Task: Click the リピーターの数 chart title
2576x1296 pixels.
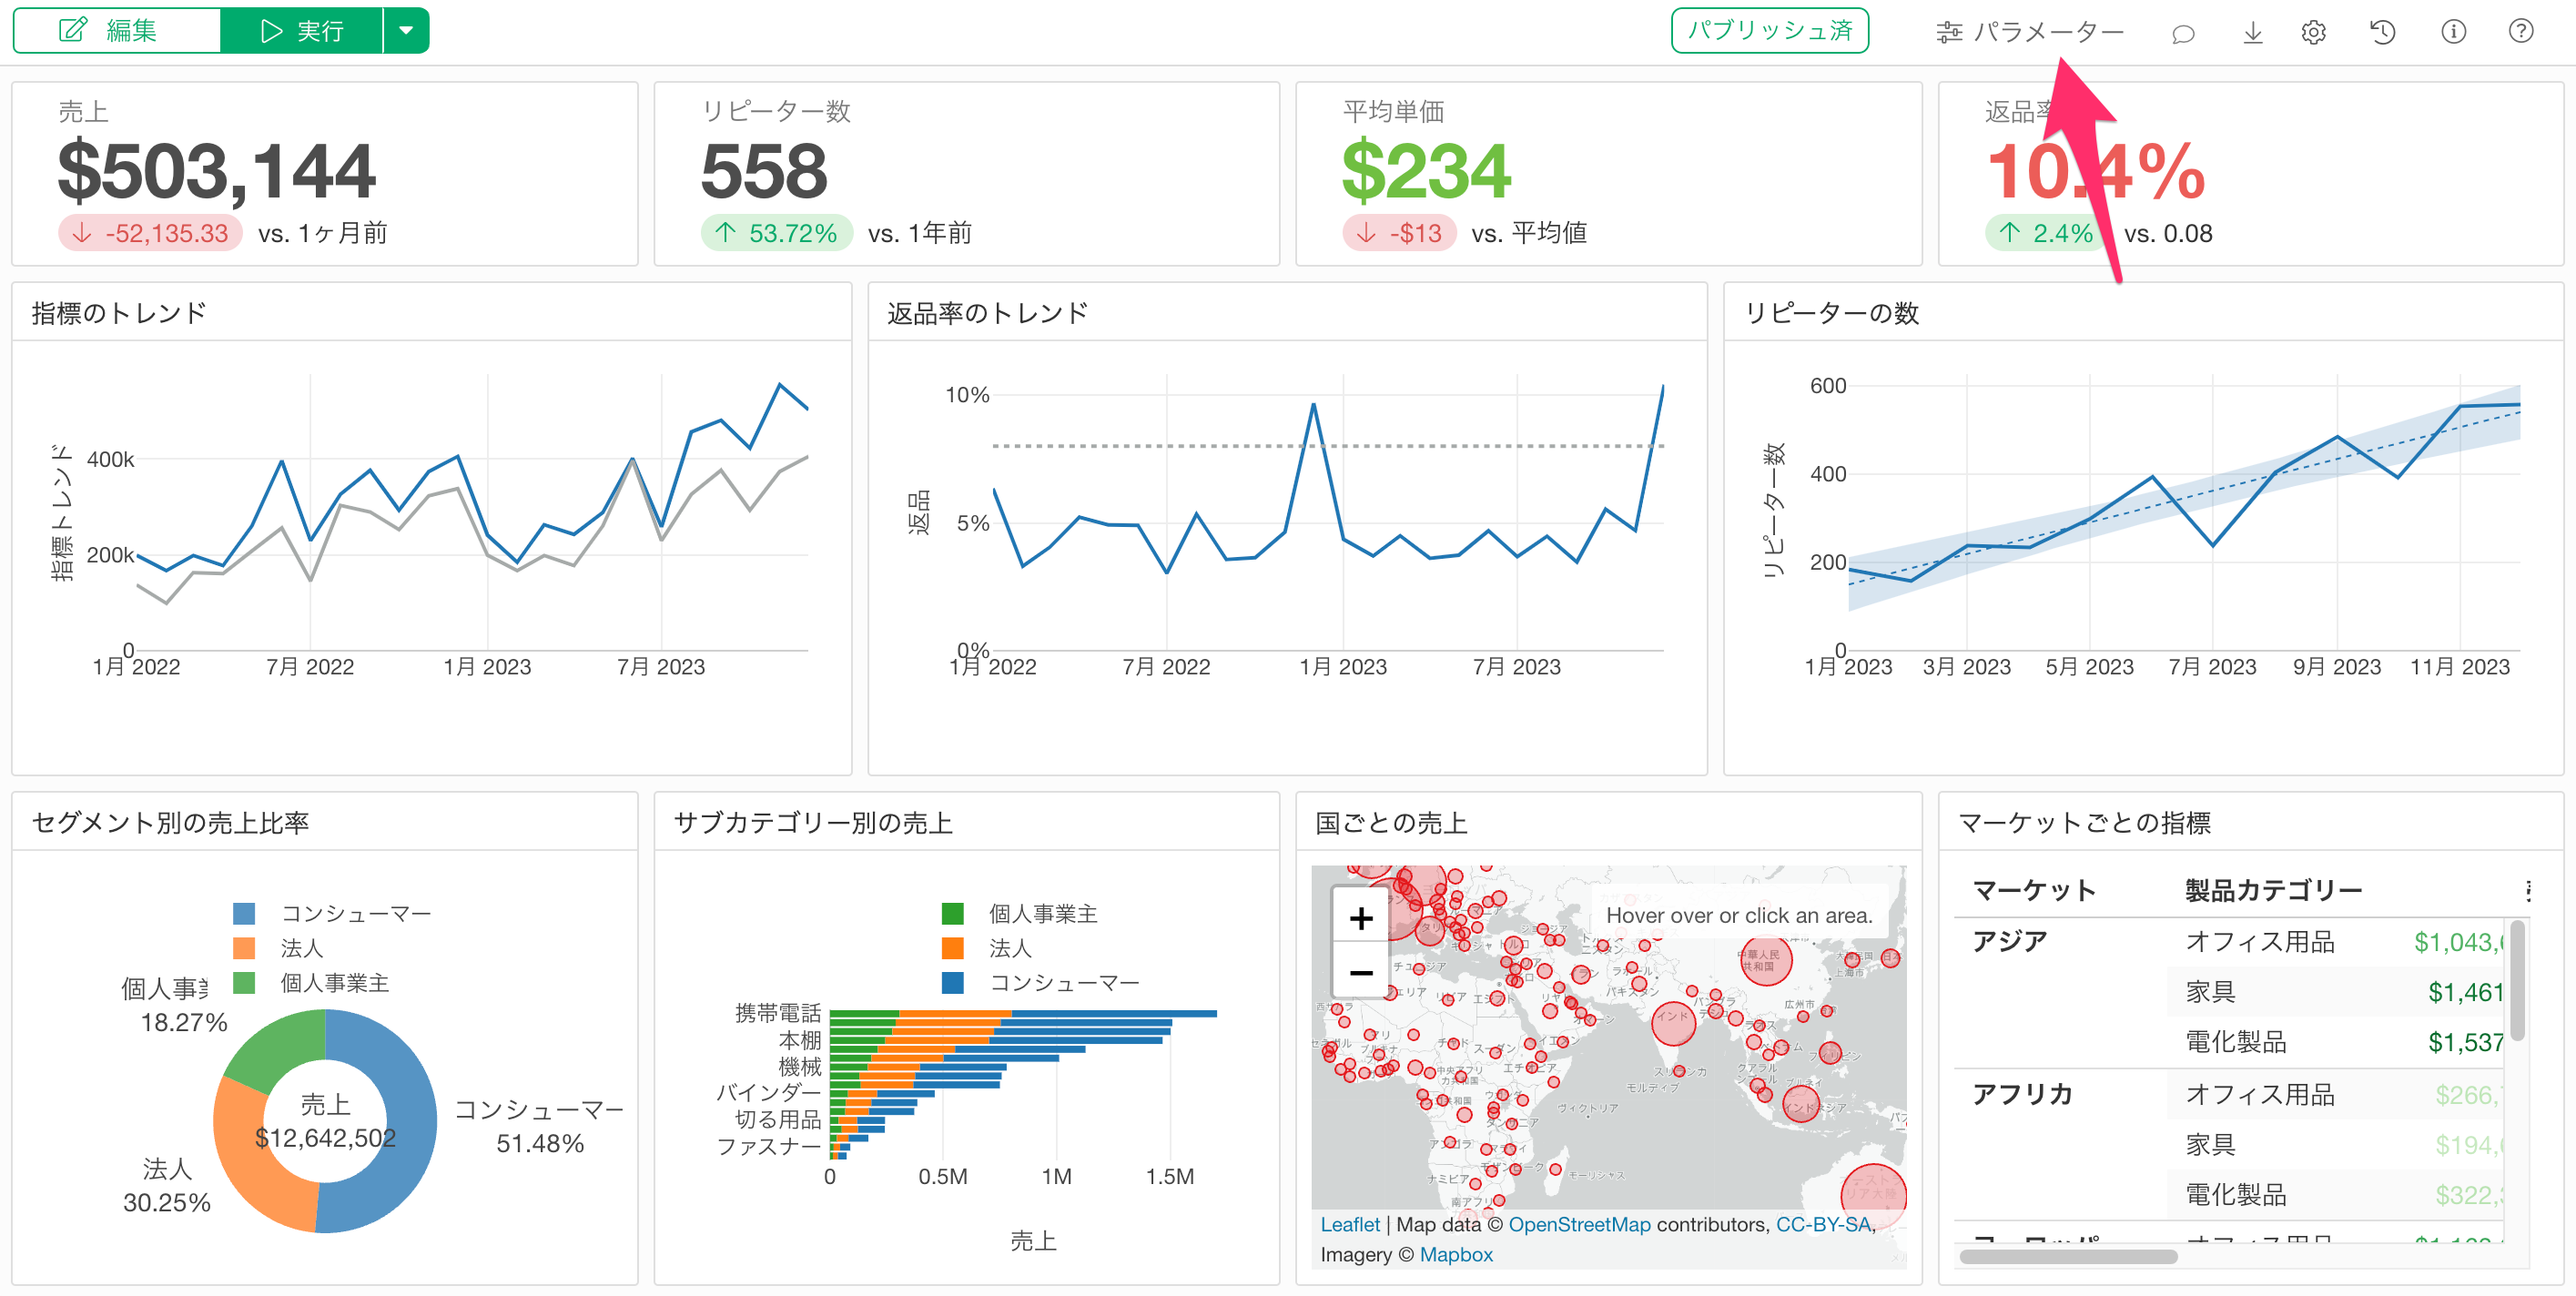Action: tap(1831, 313)
